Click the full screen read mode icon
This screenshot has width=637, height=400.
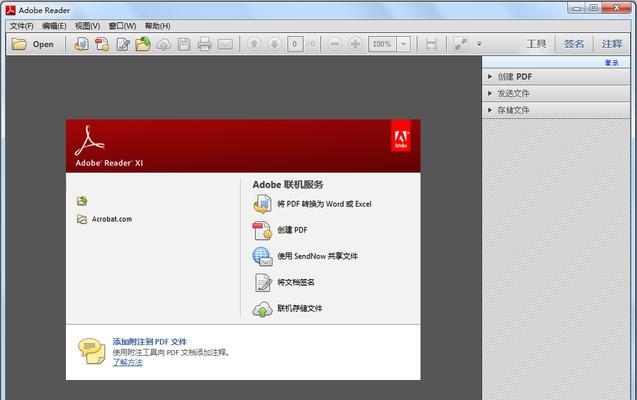coord(461,44)
